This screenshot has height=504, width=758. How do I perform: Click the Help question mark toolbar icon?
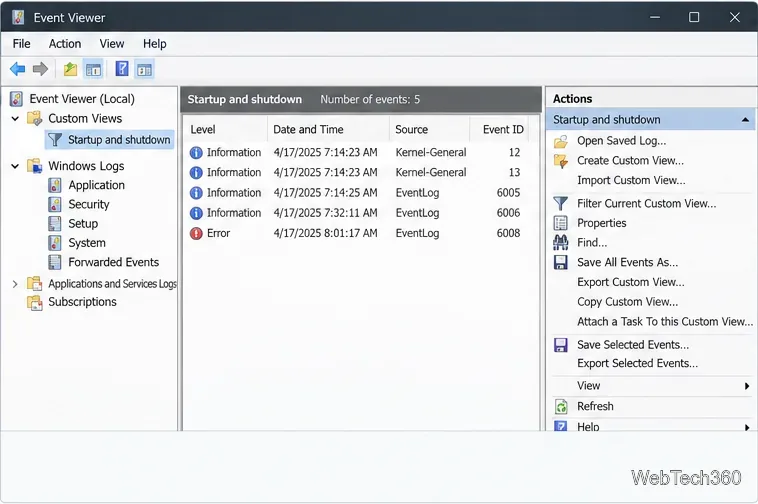pyautogui.click(x=122, y=69)
